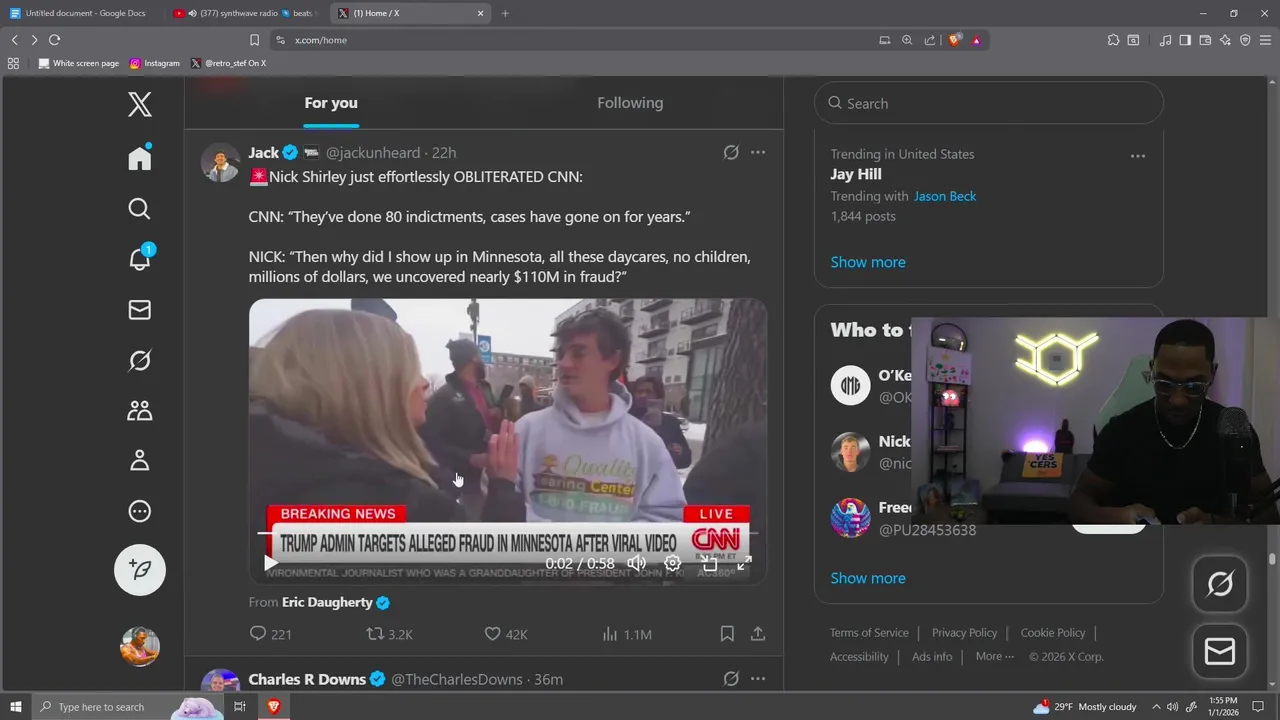Screen dimensions: 1280x720
Task: Open Ads info footer link
Action: tap(932, 657)
